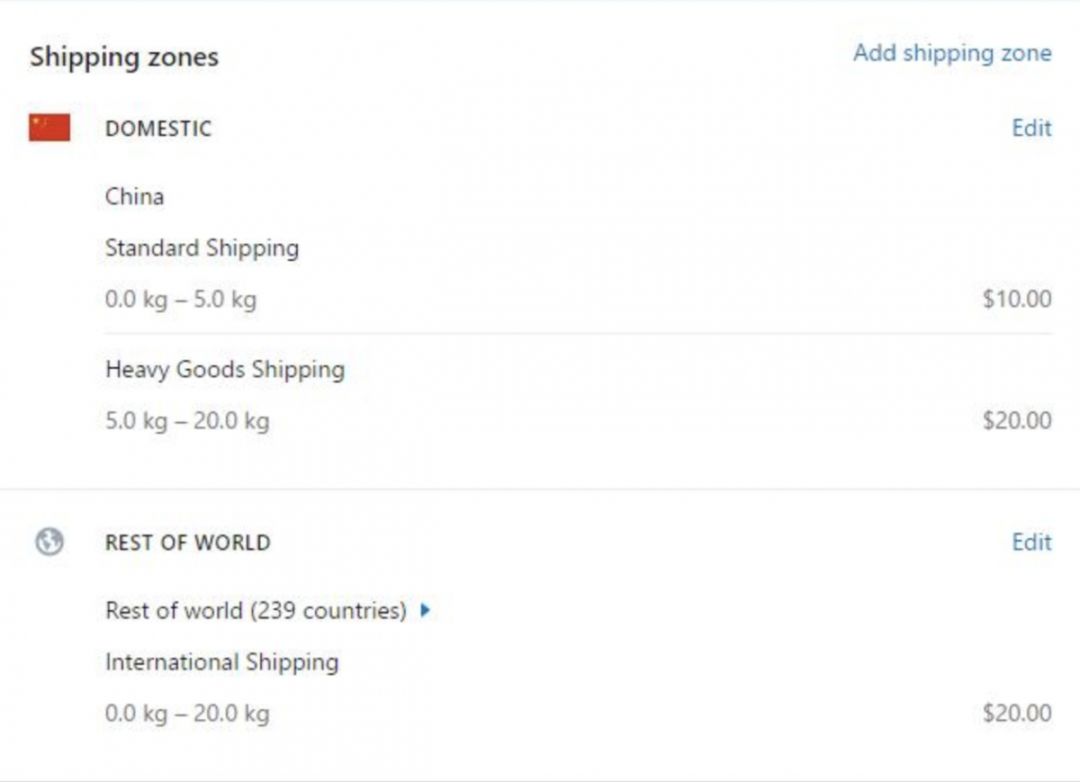Select the DOMESTIC zone title
This screenshot has height=782, width=1080.
[158, 129]
